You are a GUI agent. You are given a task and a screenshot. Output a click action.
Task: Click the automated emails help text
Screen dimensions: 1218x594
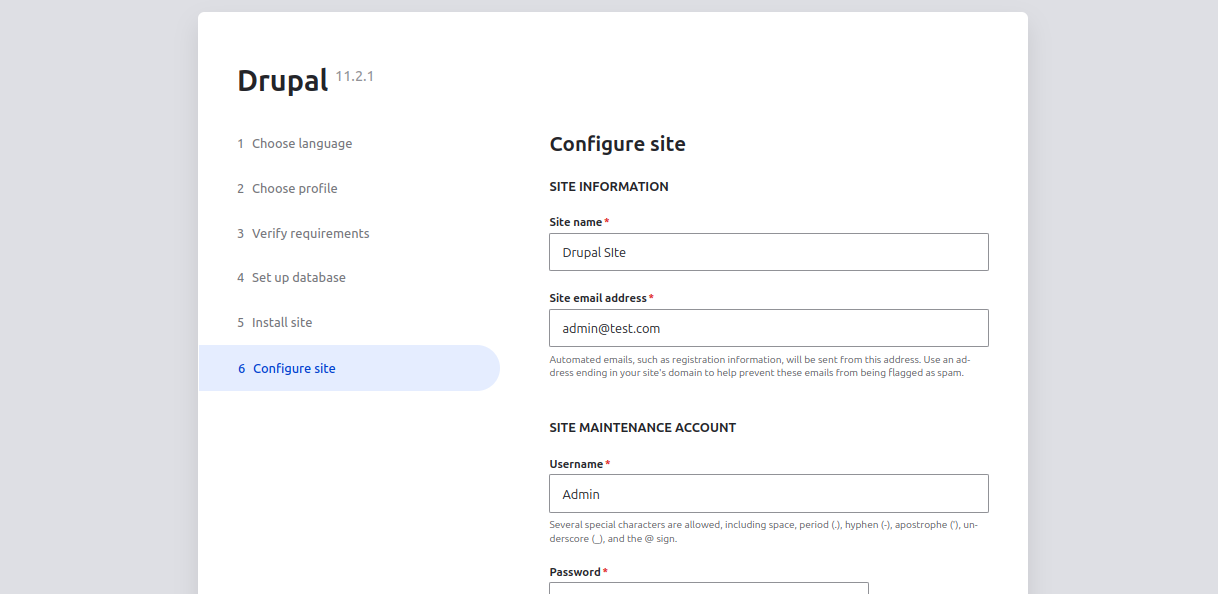pyautogui.click(x=760, y=366)
